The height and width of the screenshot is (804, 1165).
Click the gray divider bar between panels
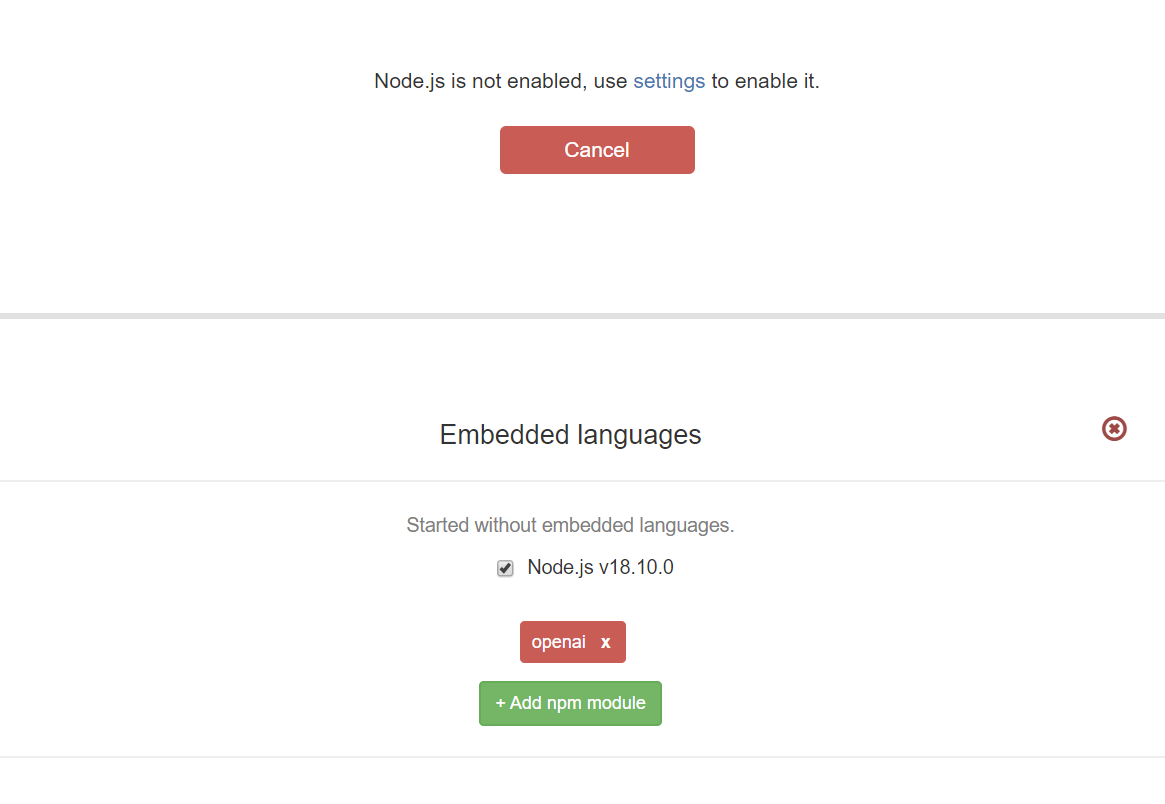pos(582,316)
